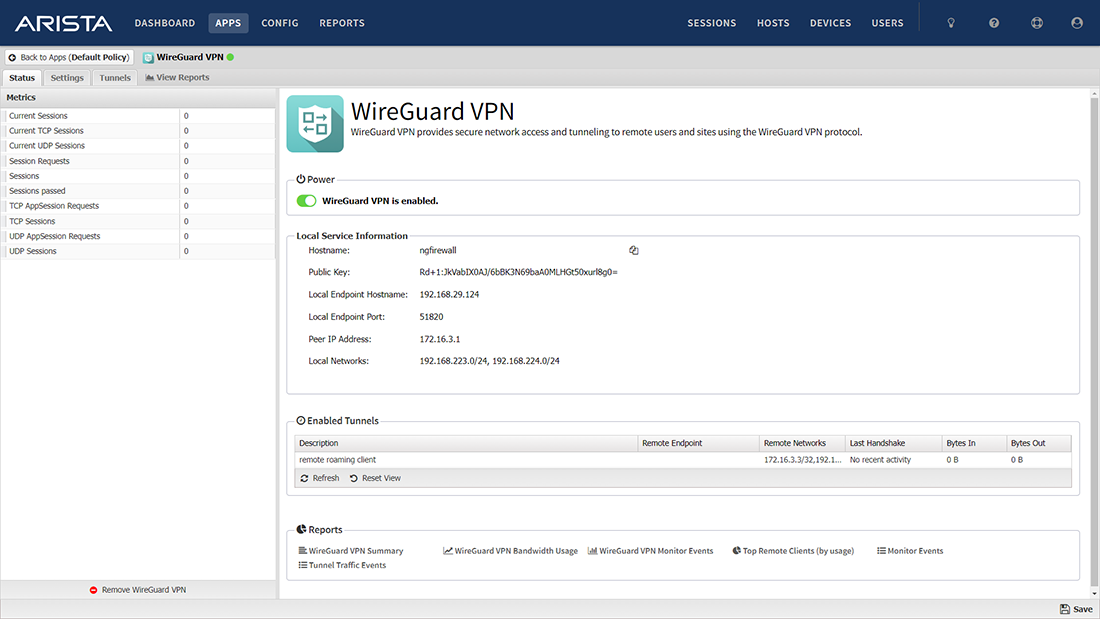1100x619 pixels.
Task: Sort tunnels by Bytes Out column
Action: [1038, 444]
